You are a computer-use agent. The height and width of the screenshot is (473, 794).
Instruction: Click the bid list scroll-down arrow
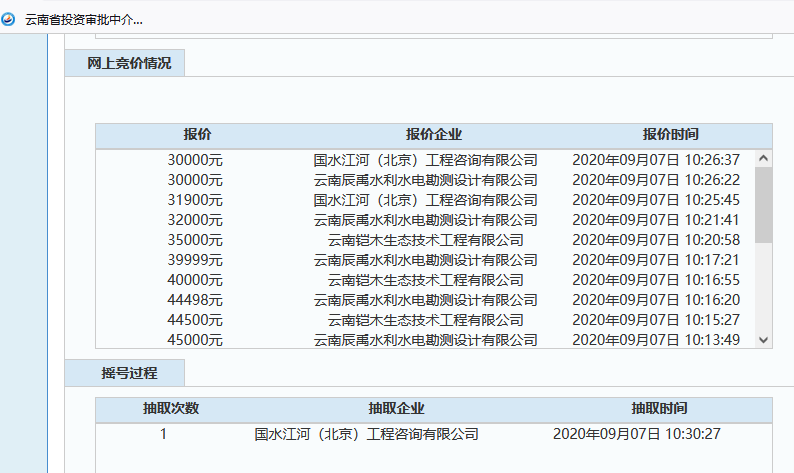tap(764, 340)
